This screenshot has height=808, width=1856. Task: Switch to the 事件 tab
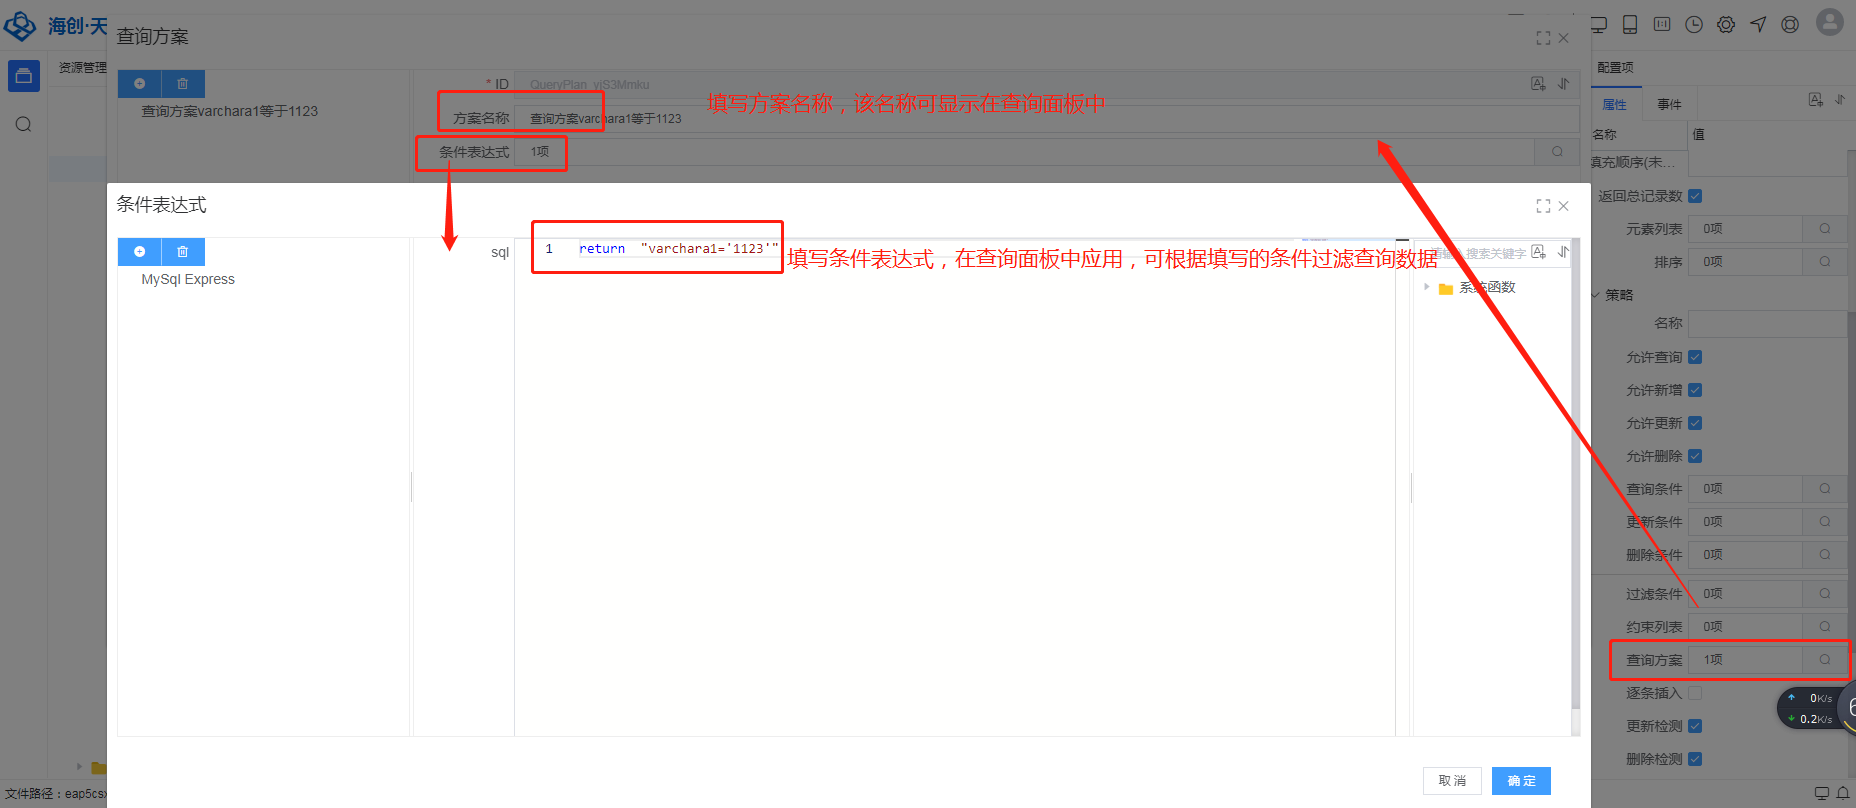click(1669, 104)
